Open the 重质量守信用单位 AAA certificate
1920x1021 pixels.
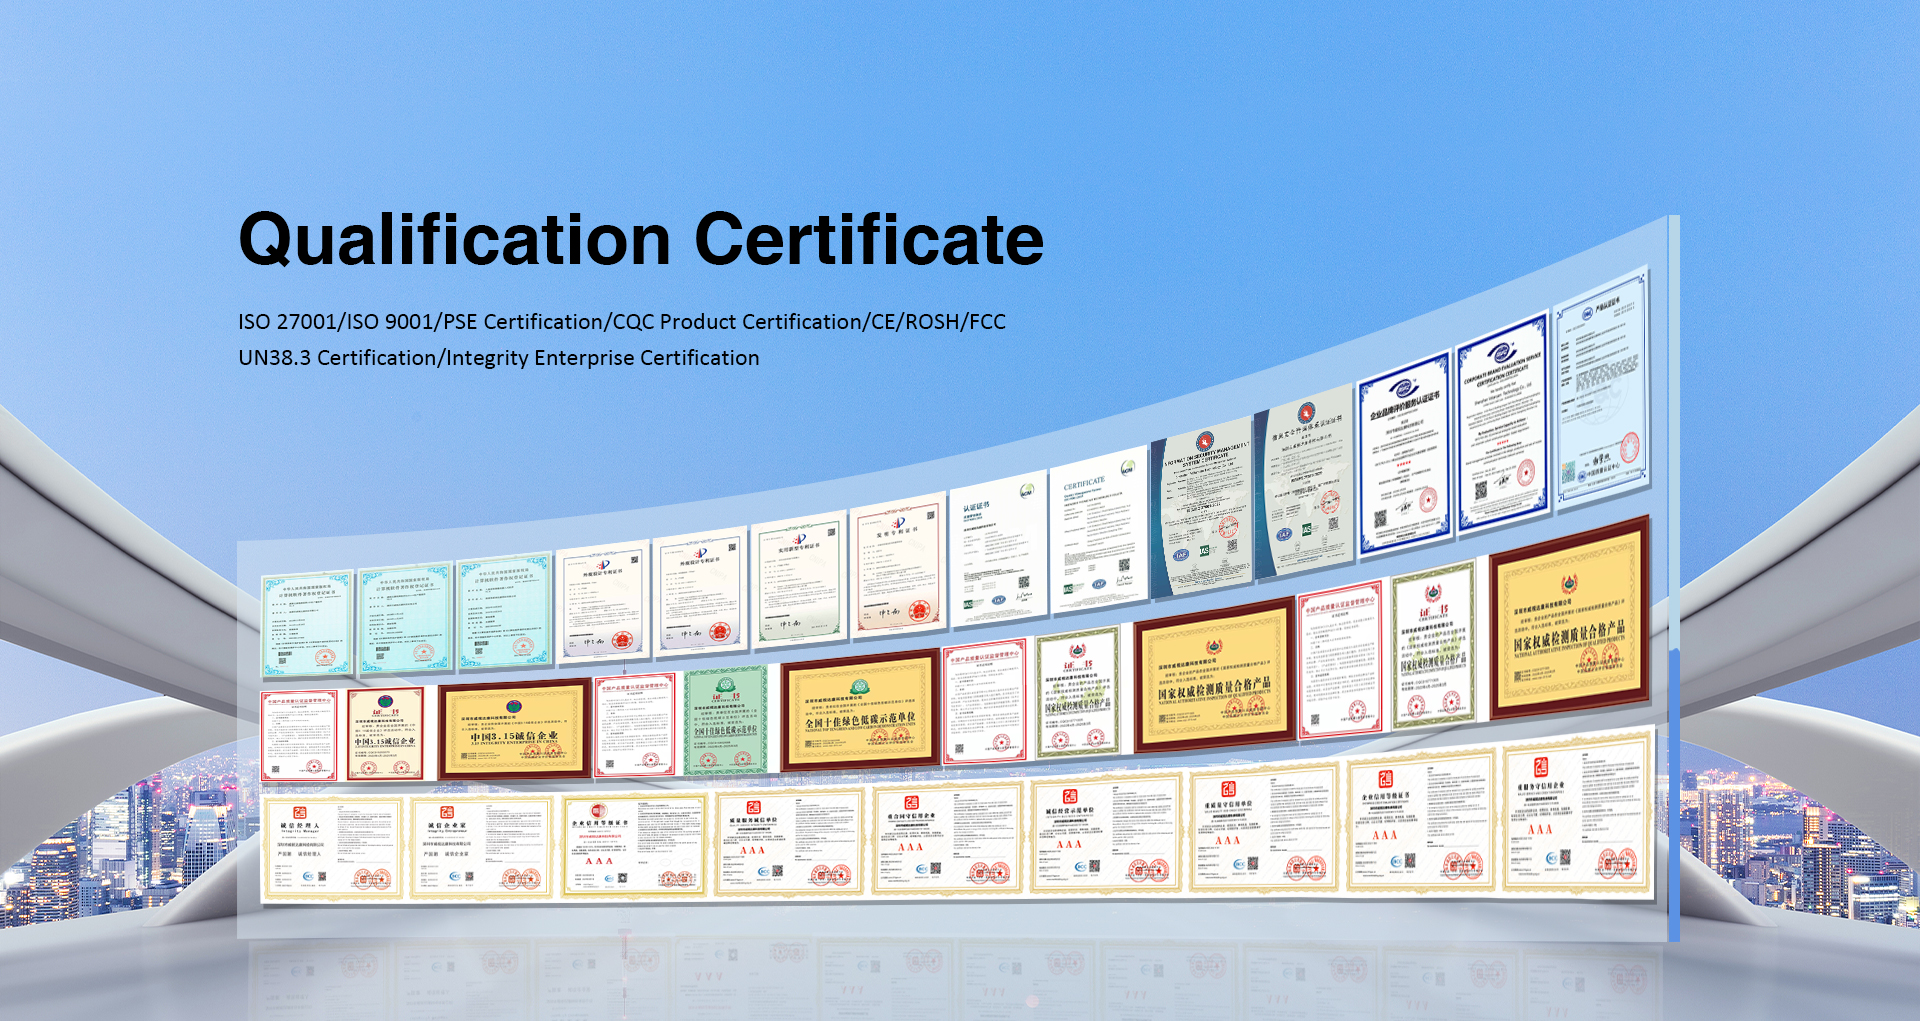(1264, 828)
